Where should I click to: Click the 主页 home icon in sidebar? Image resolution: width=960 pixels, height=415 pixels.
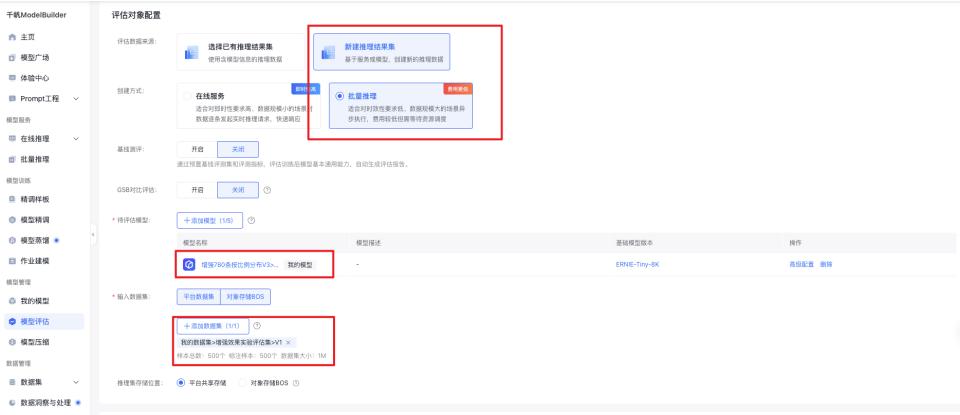pos(12,37)
